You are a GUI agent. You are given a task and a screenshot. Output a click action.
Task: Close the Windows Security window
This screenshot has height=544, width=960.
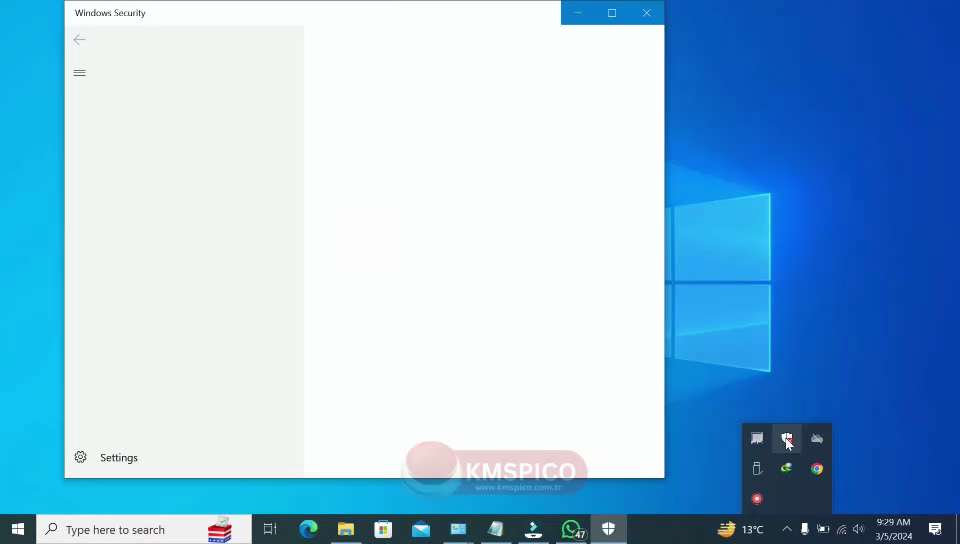point(647,13)
